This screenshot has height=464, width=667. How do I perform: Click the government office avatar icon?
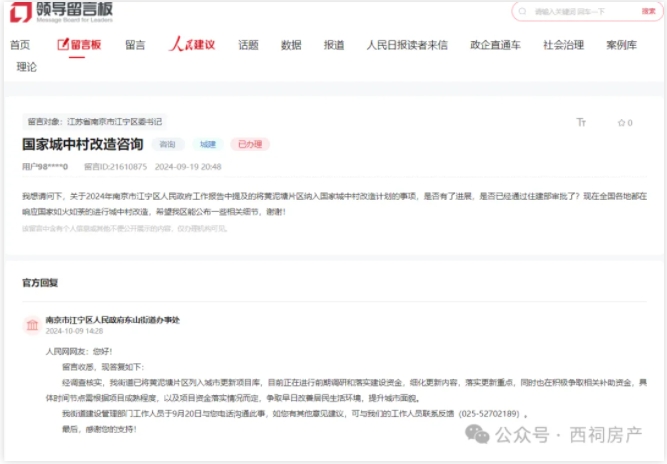[x=32, y=325]
